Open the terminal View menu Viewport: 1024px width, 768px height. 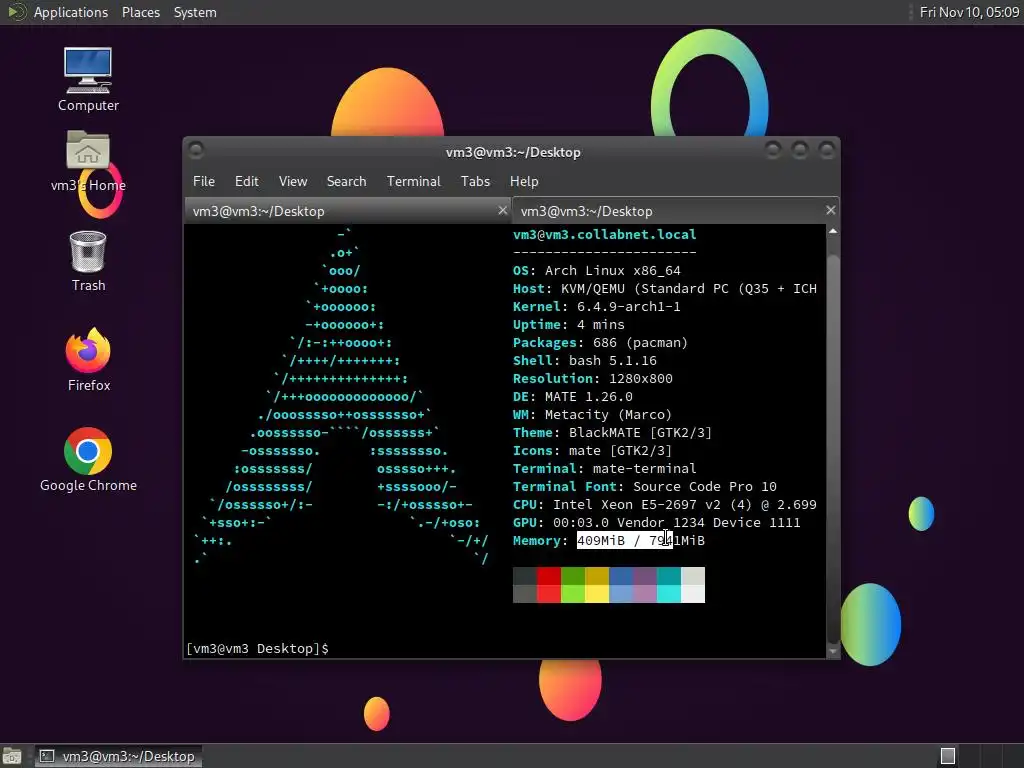[x=293, y=182]
